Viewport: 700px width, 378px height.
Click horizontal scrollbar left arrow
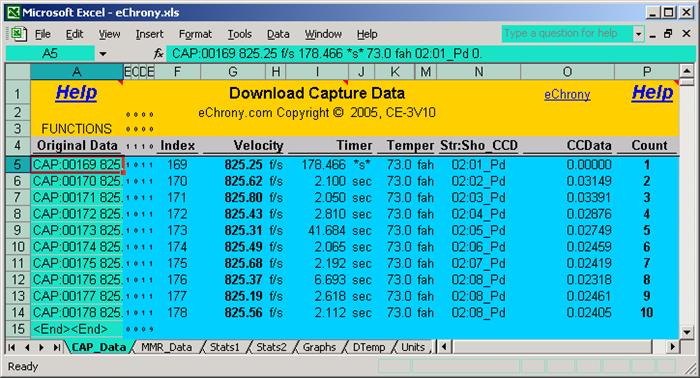(443, 347)
